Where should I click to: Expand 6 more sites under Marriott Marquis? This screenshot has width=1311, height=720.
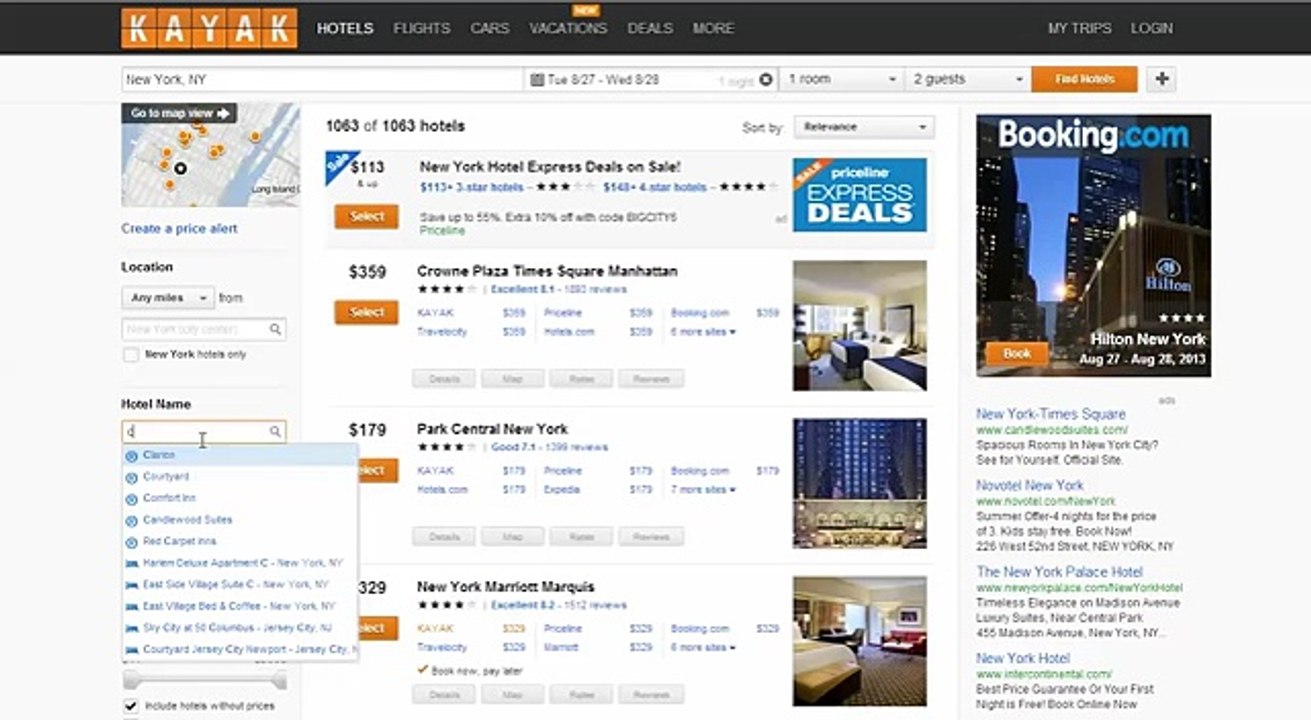(703, 648)
